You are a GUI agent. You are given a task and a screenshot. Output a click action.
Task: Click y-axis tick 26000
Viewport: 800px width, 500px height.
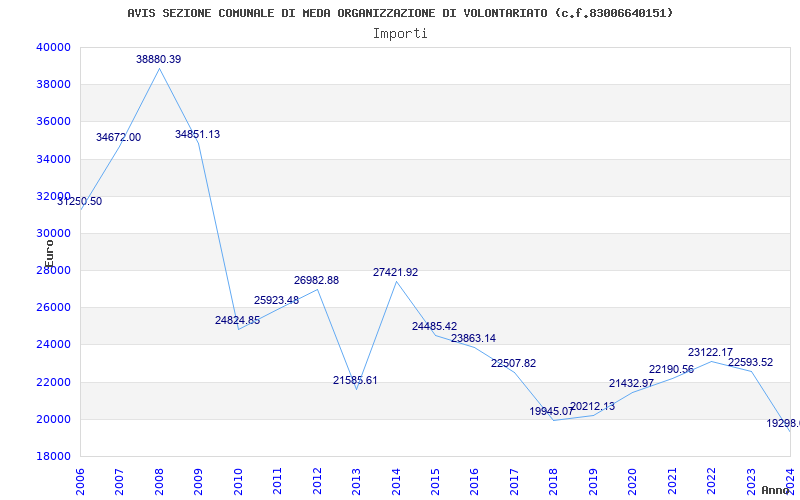click(x=53, y=308)
